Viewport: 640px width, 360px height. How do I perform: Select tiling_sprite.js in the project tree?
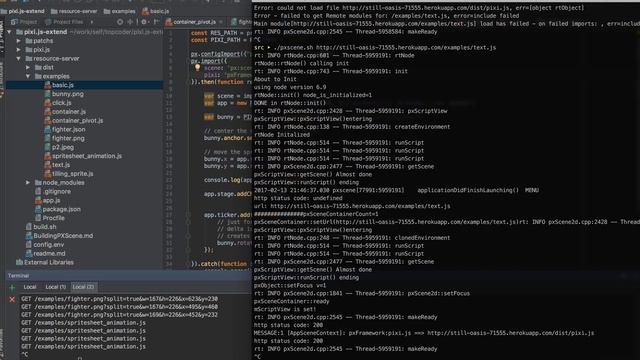point(72,173)
